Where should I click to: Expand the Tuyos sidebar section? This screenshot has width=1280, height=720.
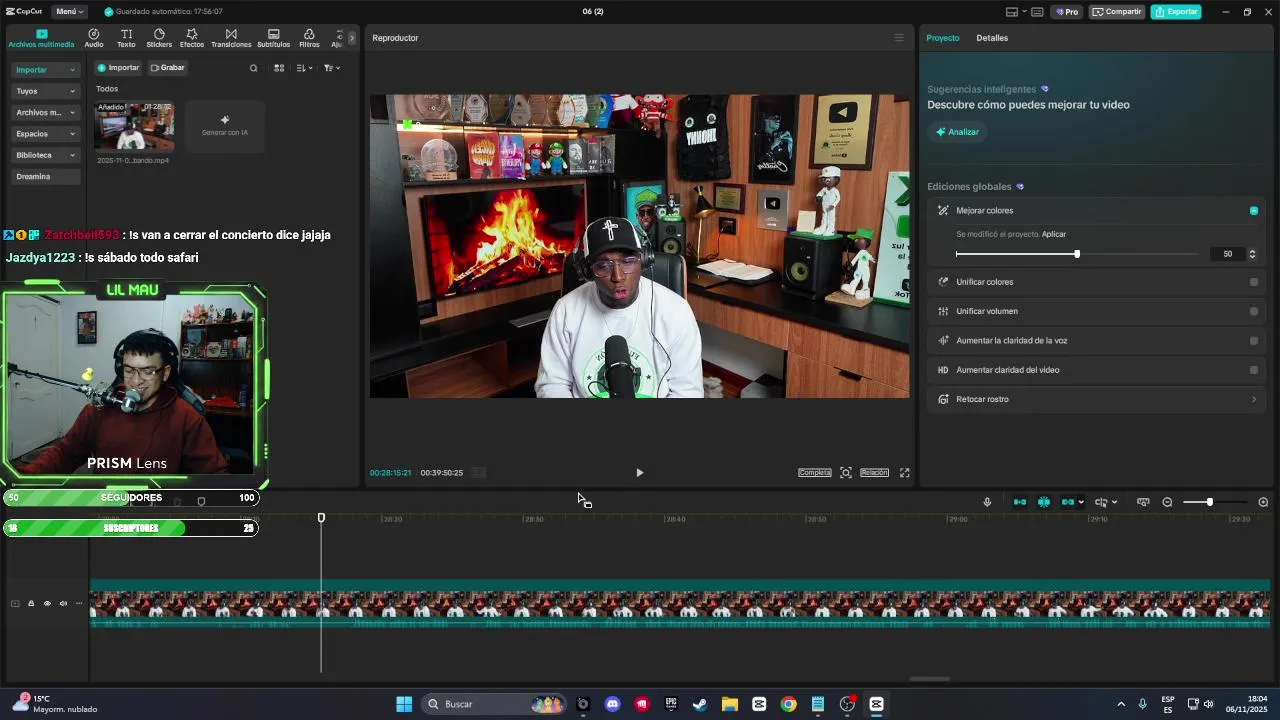[x=45, y=91]
